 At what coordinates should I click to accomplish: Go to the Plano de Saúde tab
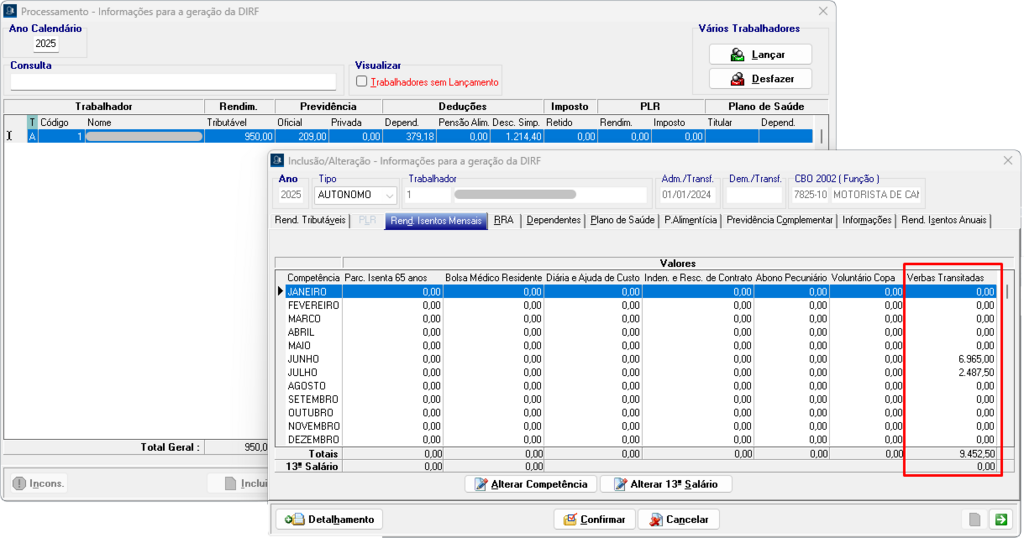click(x=622, y=220)
